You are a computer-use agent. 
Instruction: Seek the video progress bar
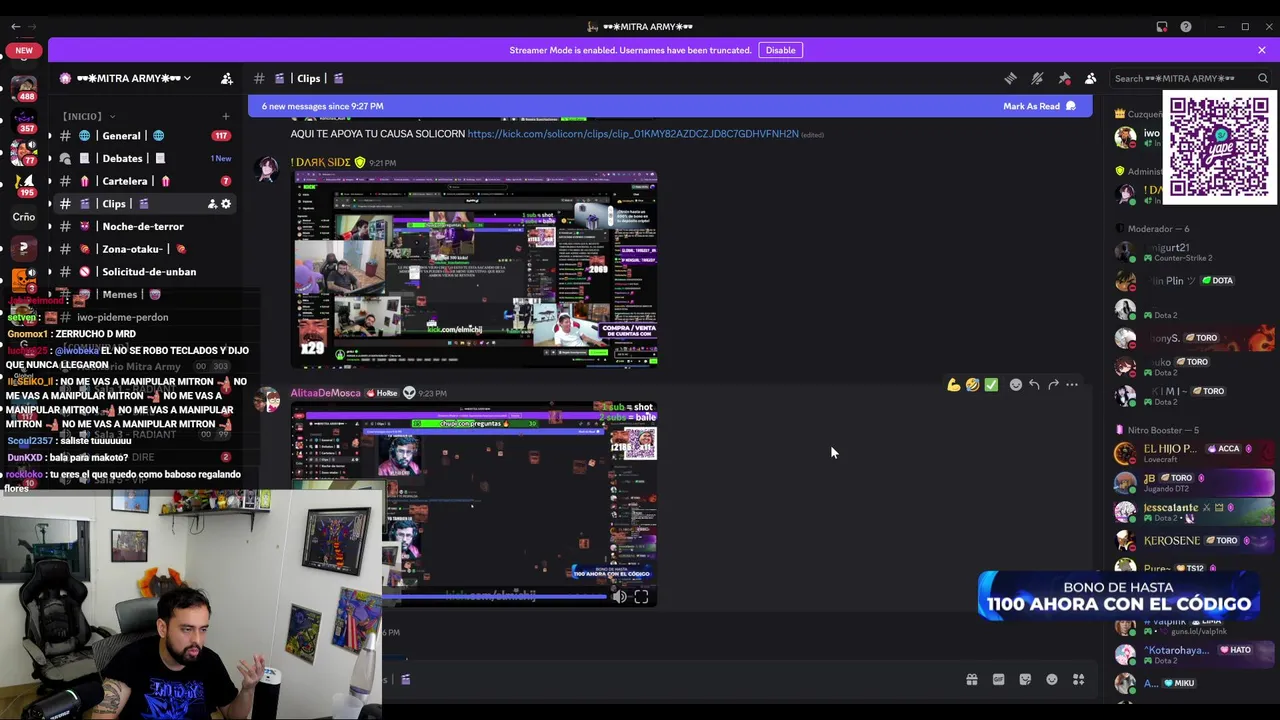495,597
